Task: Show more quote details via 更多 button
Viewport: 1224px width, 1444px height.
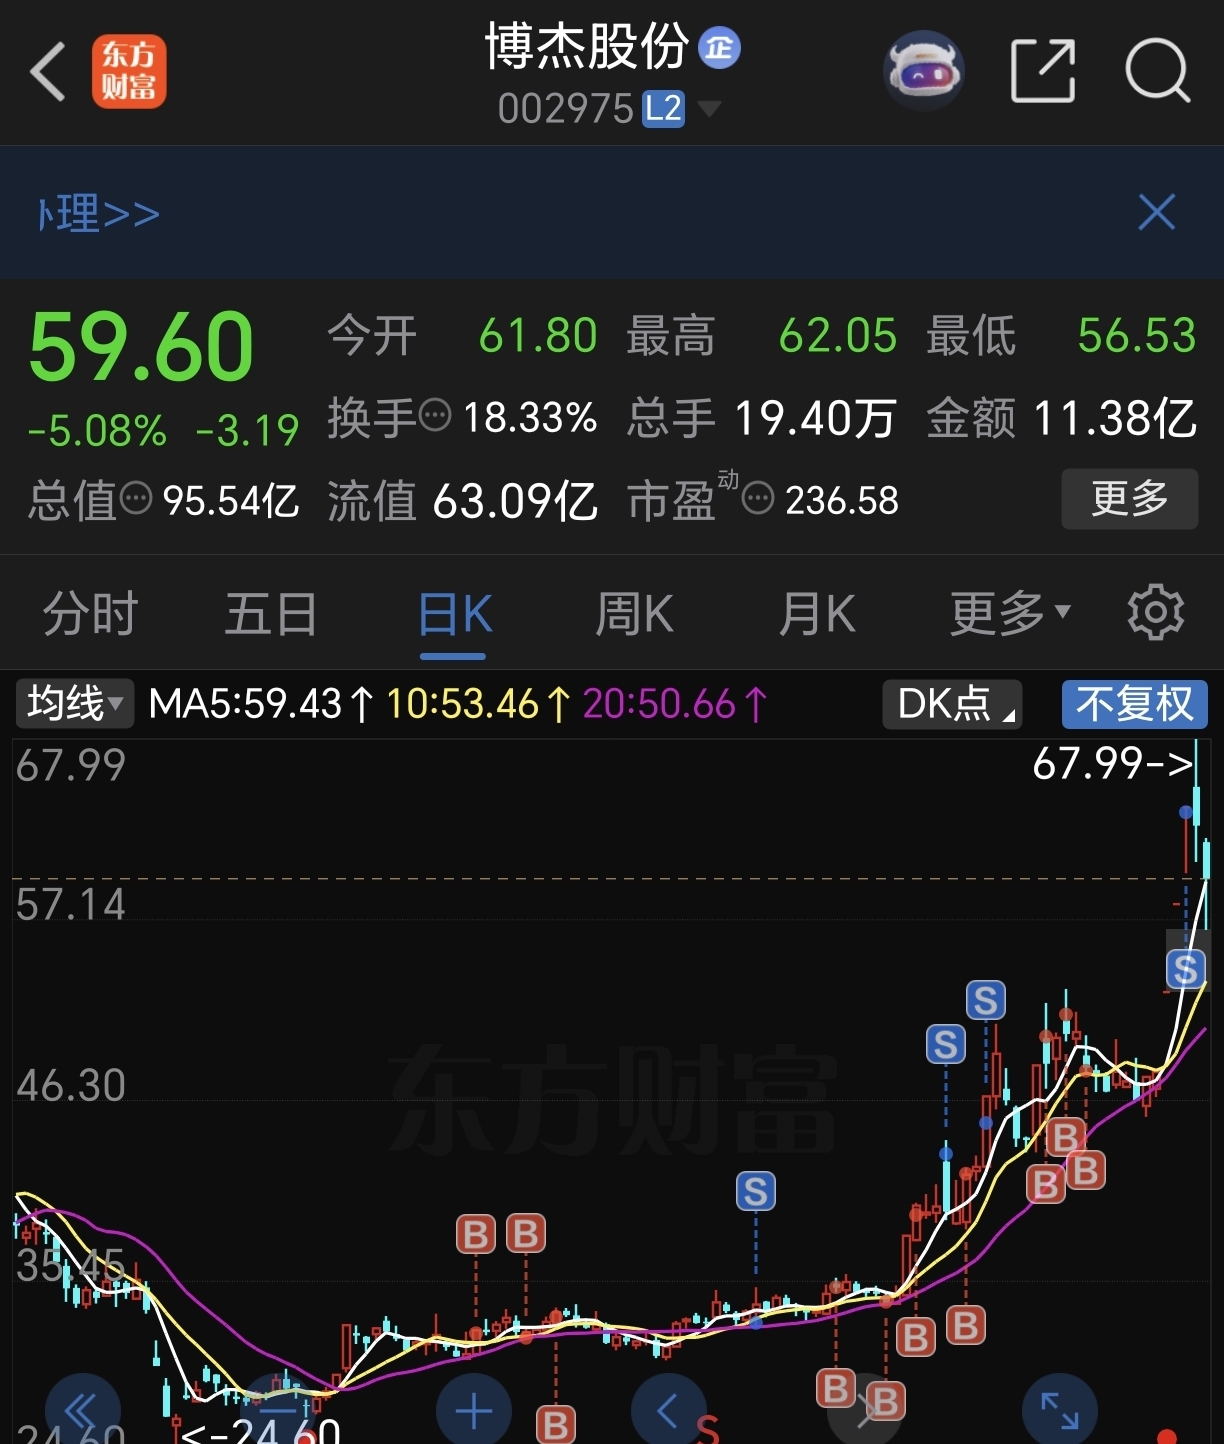Action: coord(1130,498)
